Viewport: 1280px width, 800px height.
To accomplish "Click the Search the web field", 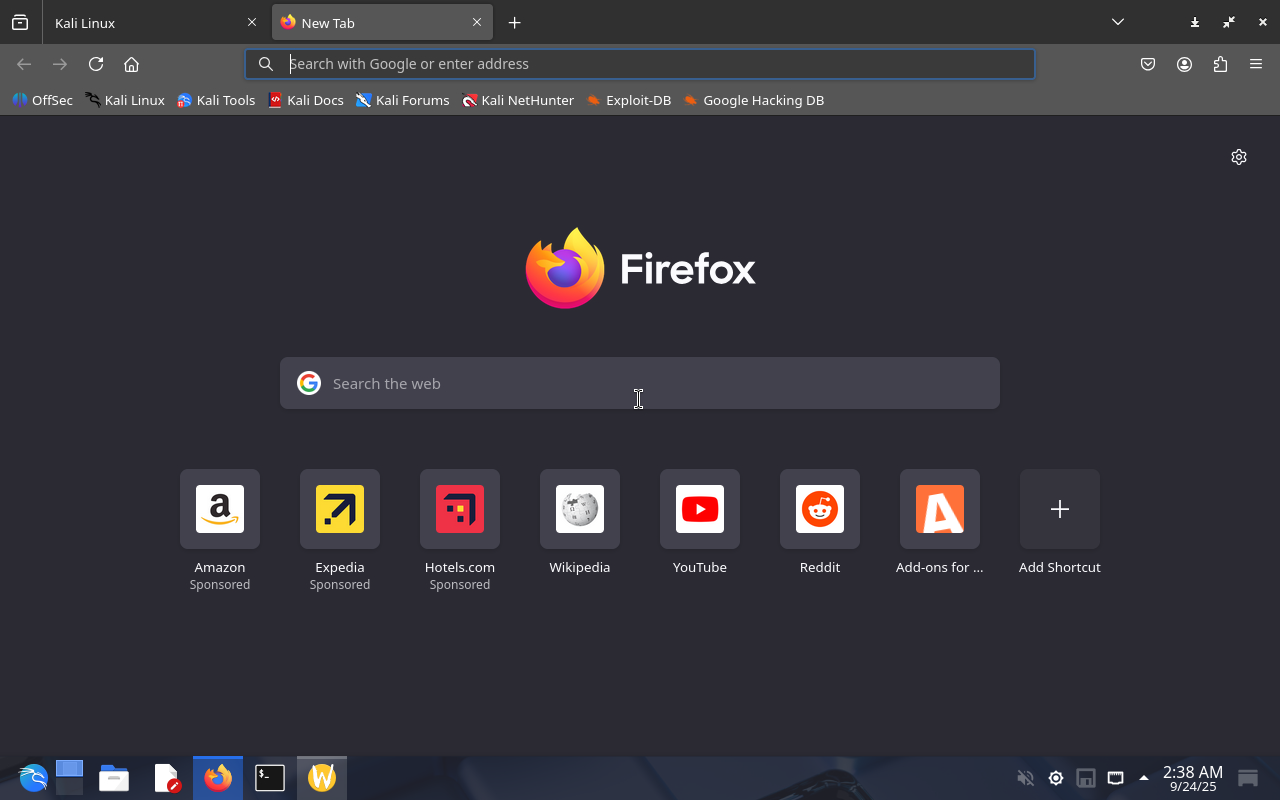I will pos(640,383).
